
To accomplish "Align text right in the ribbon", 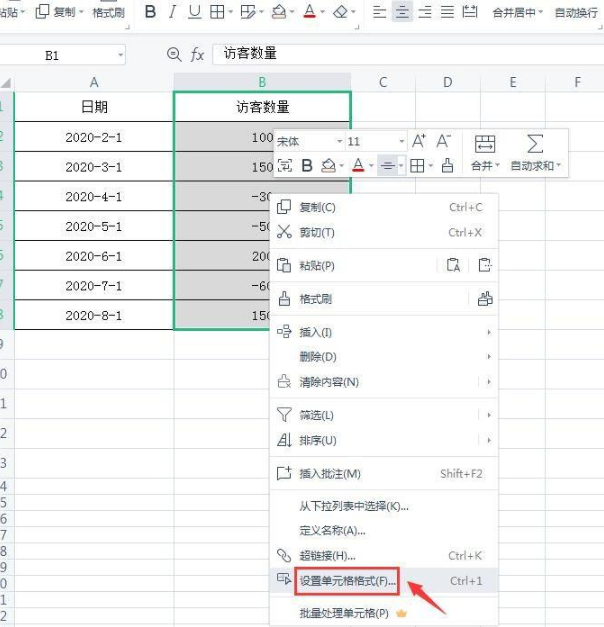I will pyautogui.click(x=425, y=12).
